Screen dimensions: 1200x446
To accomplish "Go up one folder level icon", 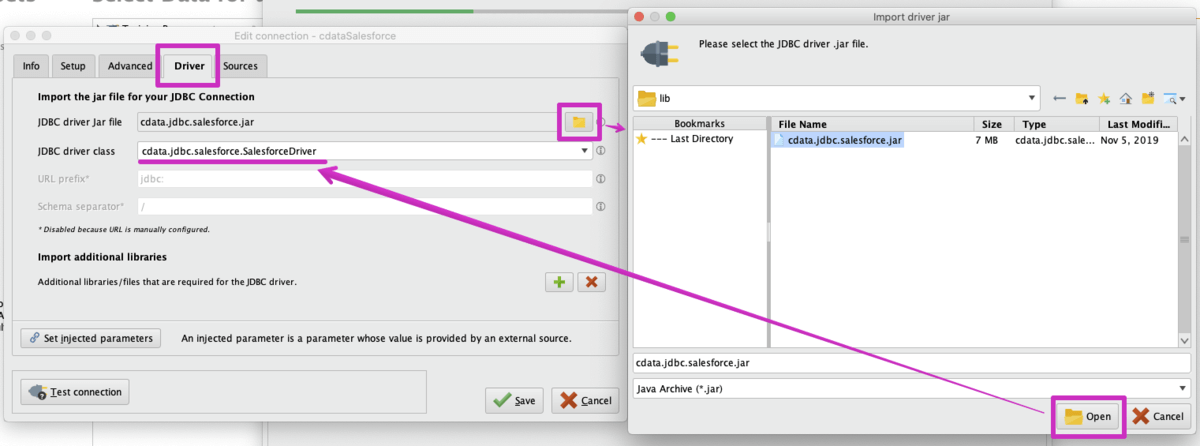I will 1082,98.
